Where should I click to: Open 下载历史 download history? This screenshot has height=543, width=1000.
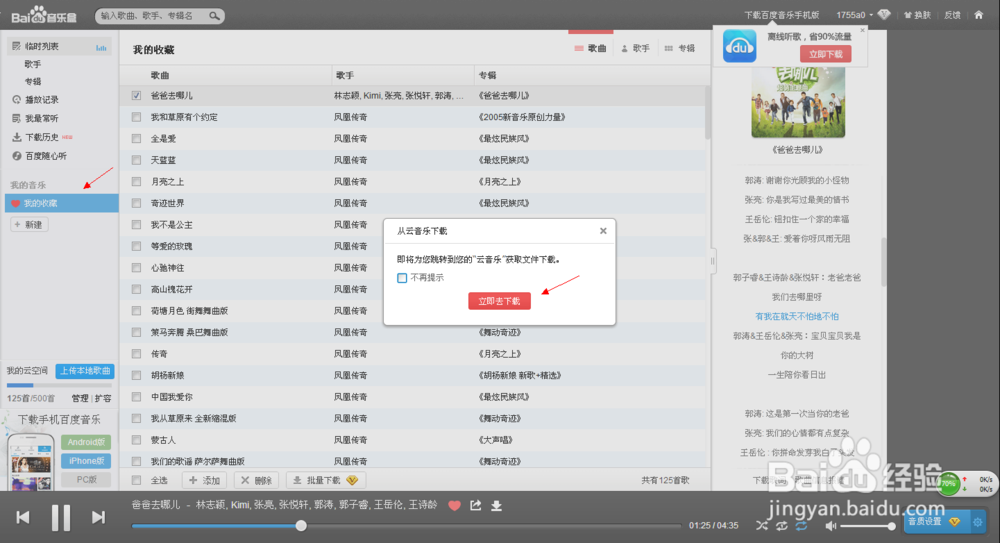41,137
